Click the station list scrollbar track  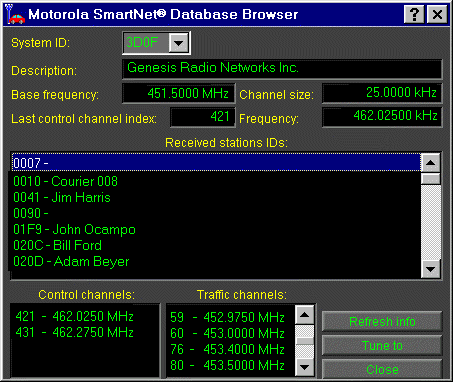[431, 222]
